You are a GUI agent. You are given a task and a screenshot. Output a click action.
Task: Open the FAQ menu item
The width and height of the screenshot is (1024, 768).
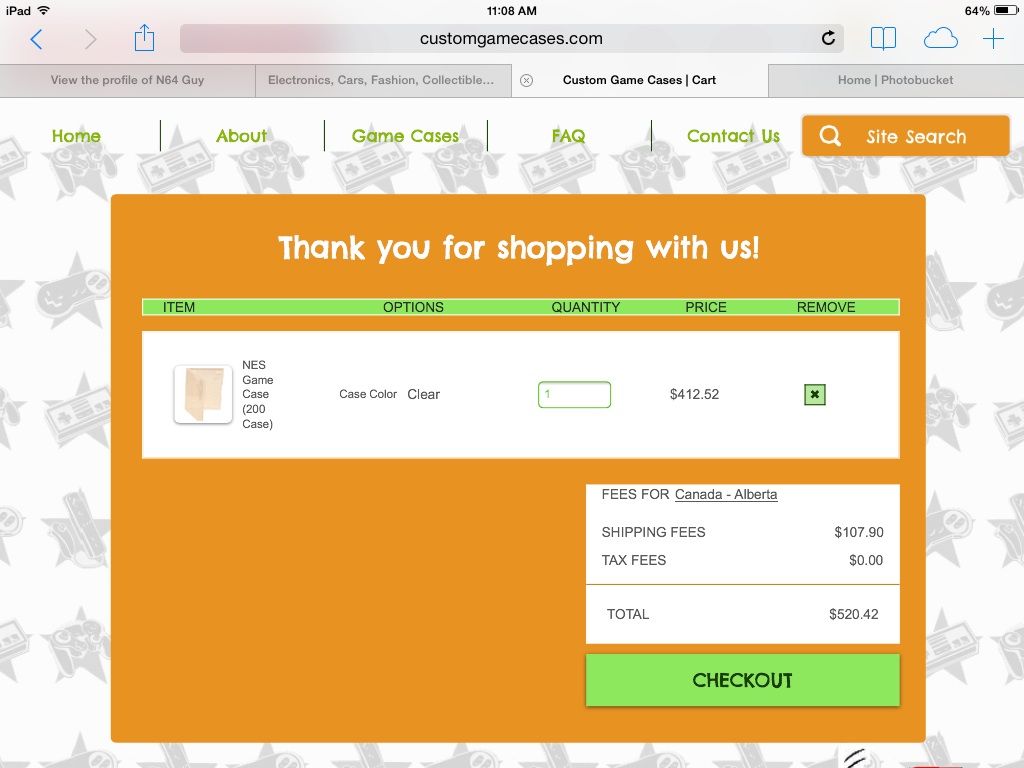(568, 136)
